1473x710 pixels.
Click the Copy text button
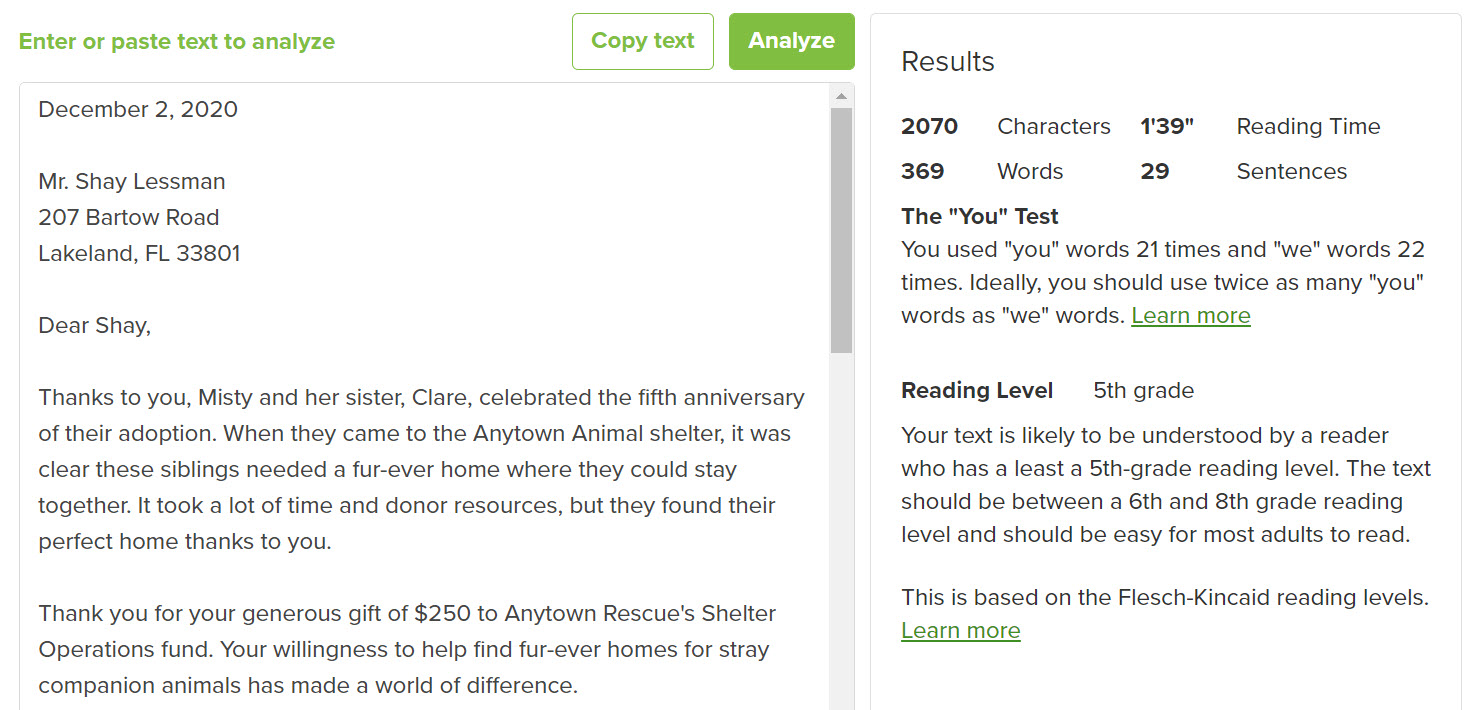tap(642, 41)
